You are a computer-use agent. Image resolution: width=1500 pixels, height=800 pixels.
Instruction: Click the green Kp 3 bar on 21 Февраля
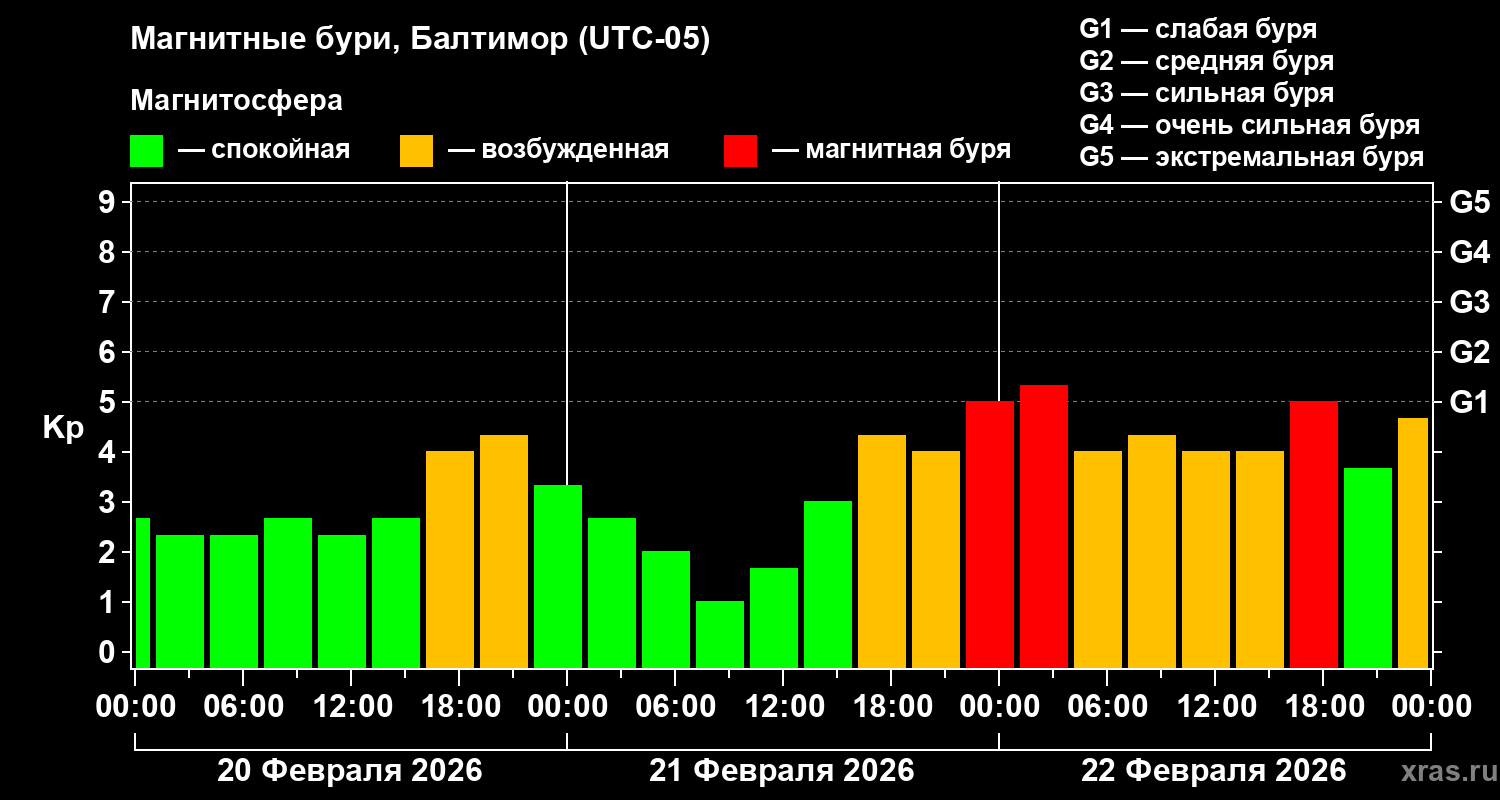pyautogui.click(x=828, y=584)
